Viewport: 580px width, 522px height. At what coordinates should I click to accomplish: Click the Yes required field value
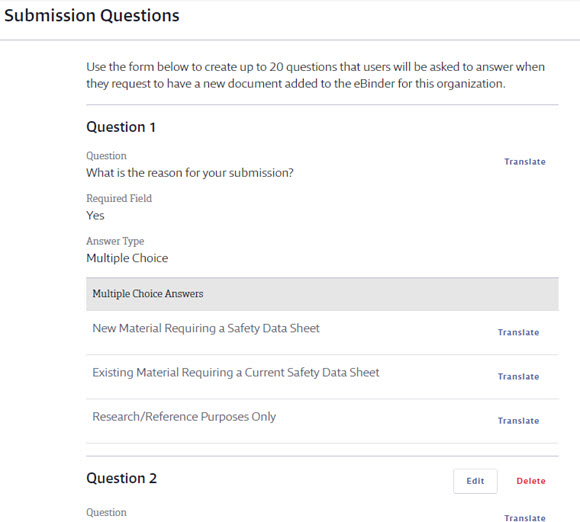(95, 215)
